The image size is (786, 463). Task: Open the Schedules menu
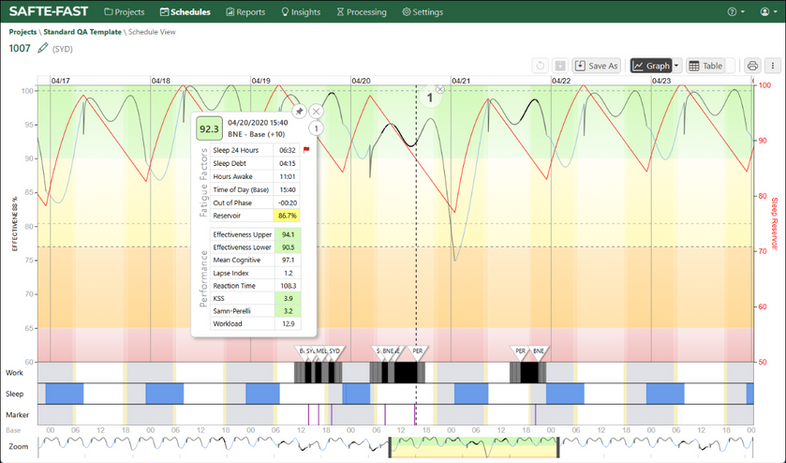[x=185, y=12]
